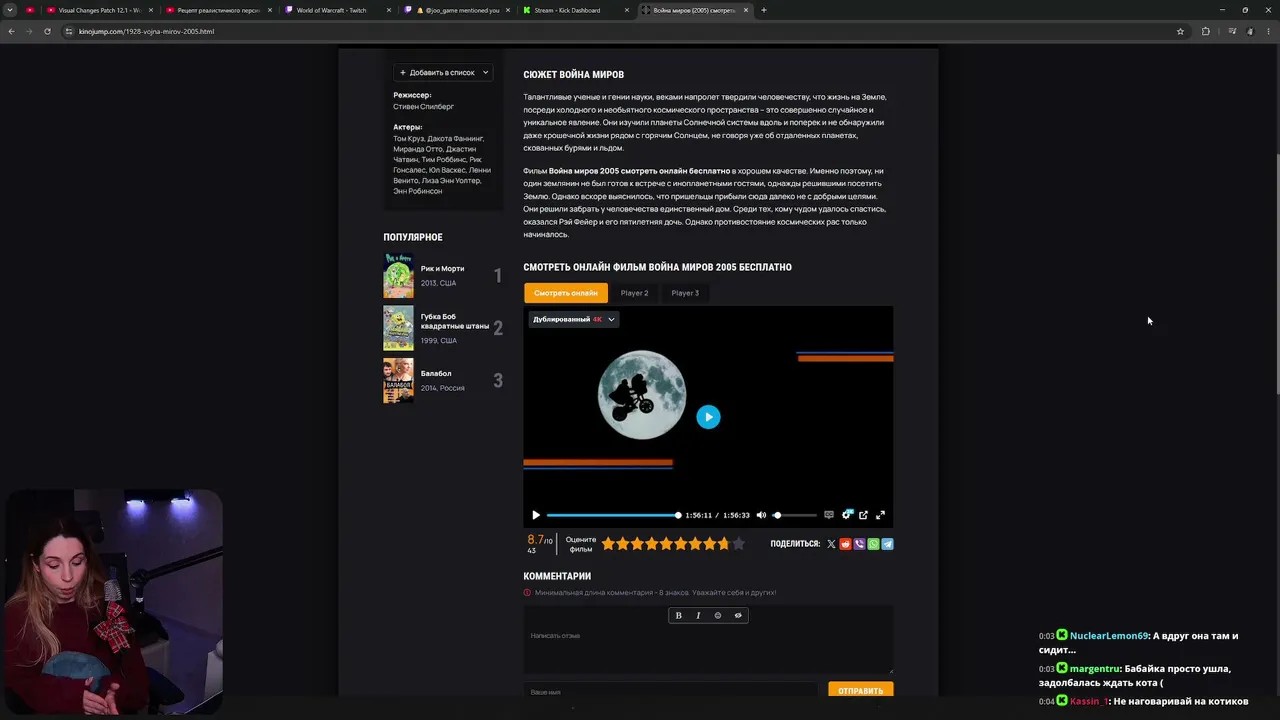Rate the film with the tenth star
The width and height of the screenshot is (1280, 720).
point(739,544)
